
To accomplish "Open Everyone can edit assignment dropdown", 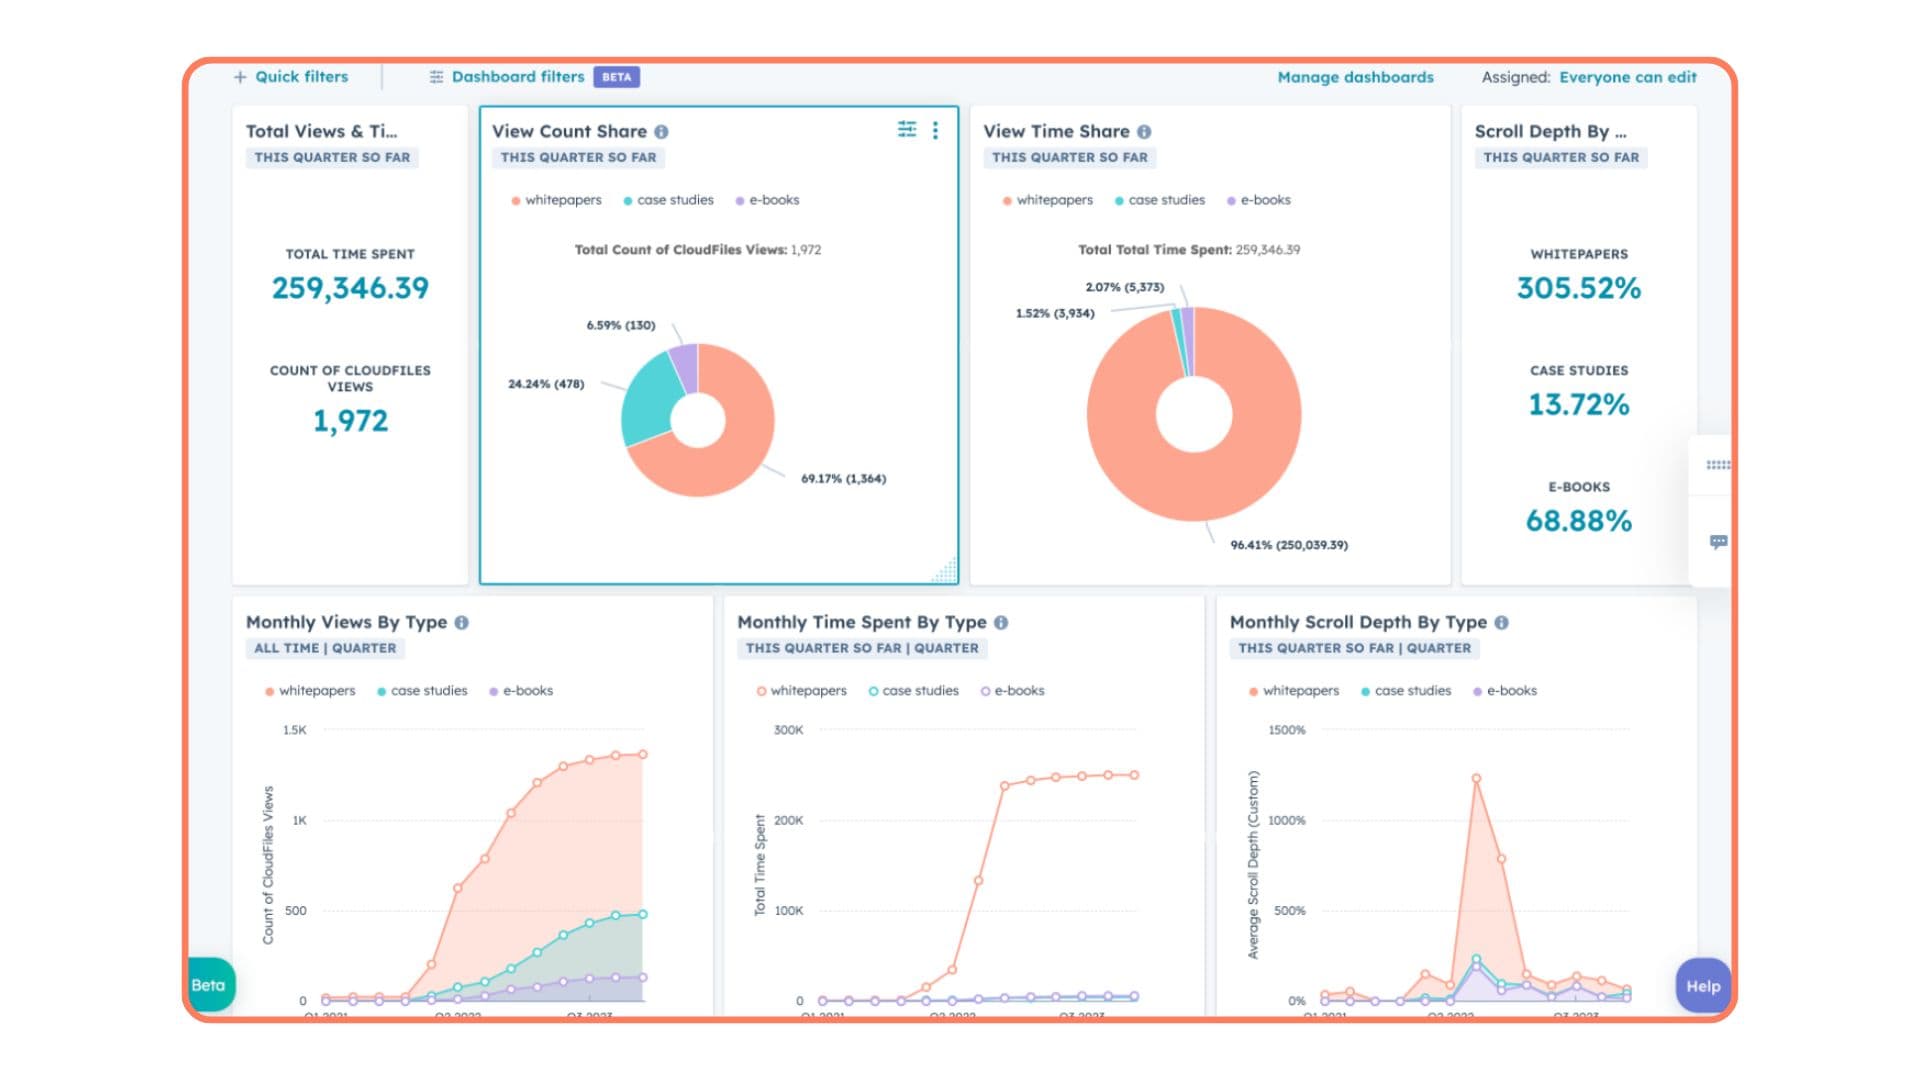I will click(1627, 77).
